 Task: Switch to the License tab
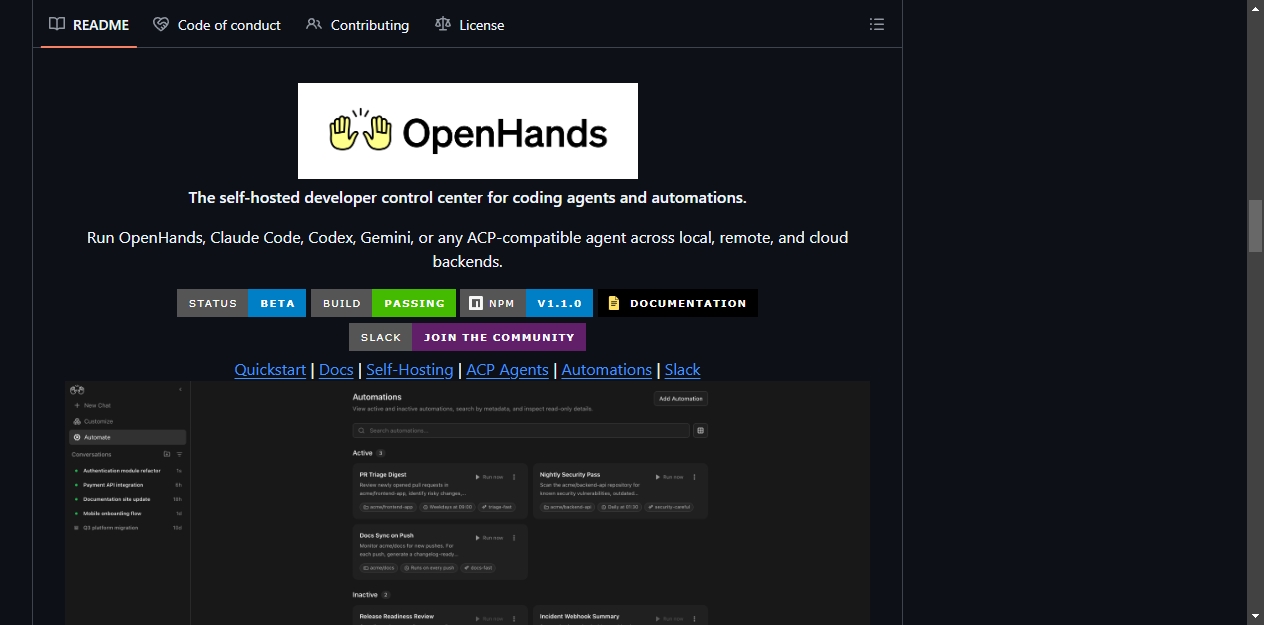pyautogui.click(x=470, y=25)
